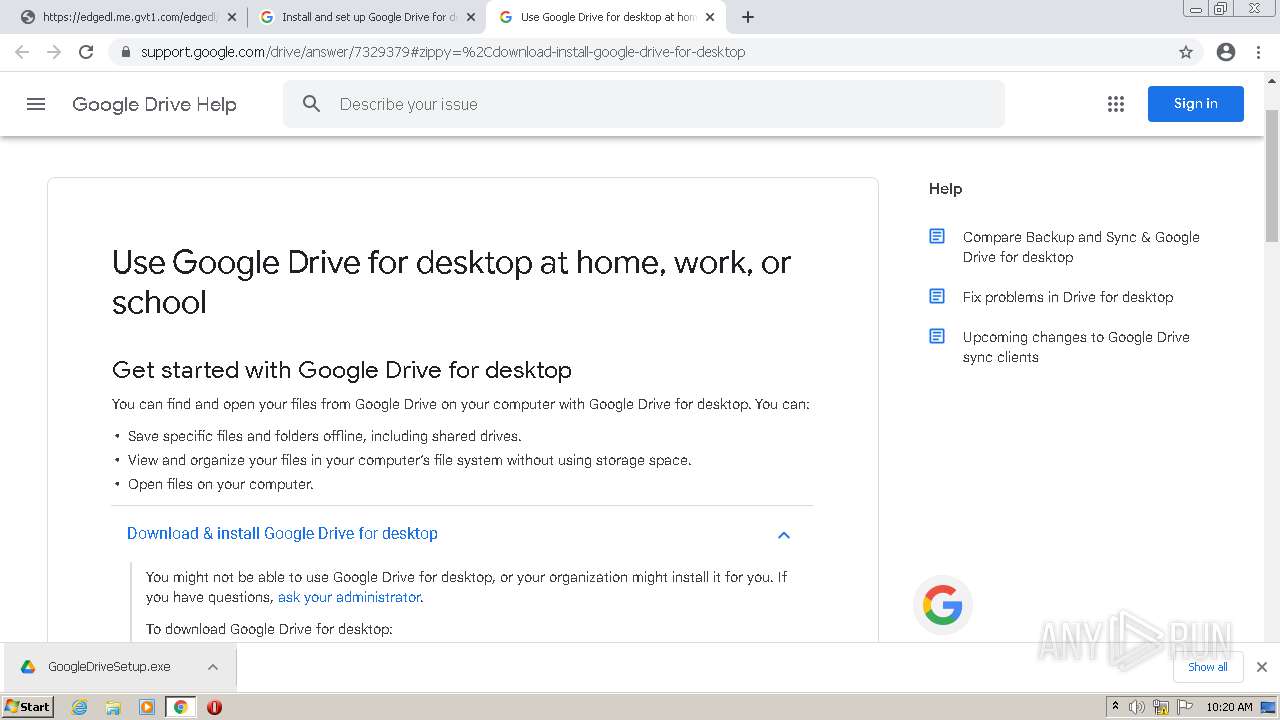Click Show all downloads button
The image size is (1280, 720).
[x=1208, y=667]
